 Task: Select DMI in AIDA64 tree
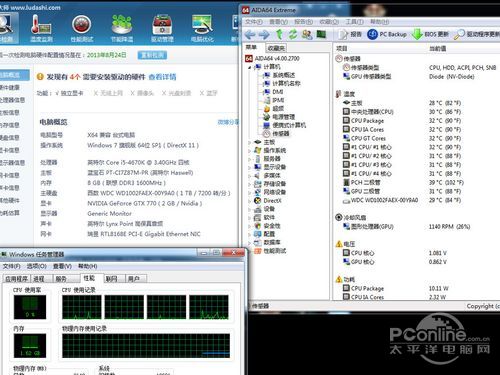[x=278, y=92]
